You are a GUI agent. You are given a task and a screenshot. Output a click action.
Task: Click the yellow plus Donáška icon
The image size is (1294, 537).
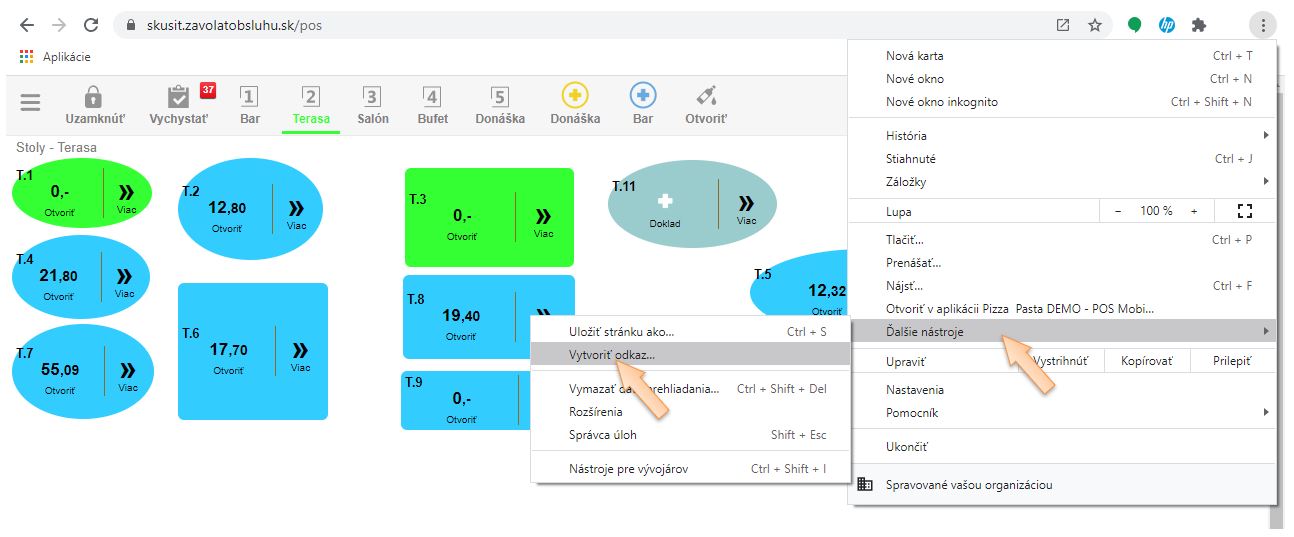point(575,96)
